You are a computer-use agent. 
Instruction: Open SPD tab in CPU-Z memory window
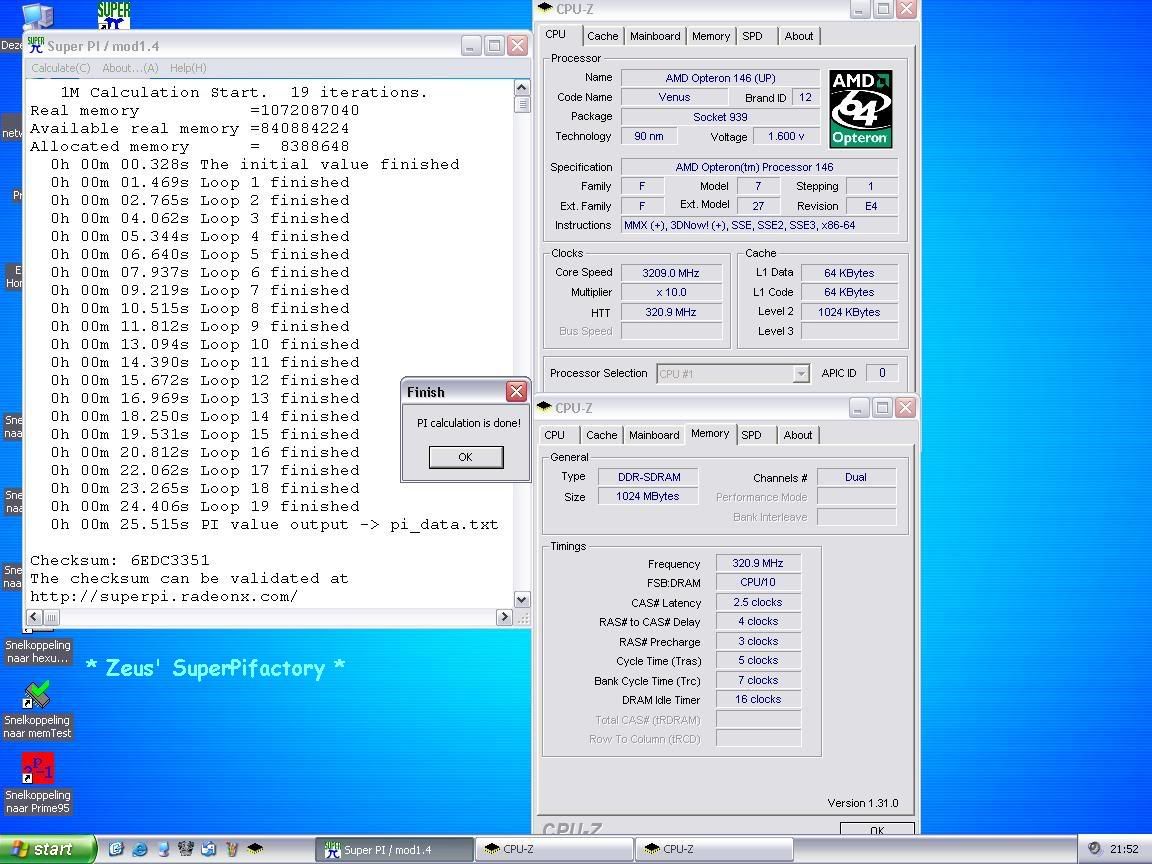(751, 435)
